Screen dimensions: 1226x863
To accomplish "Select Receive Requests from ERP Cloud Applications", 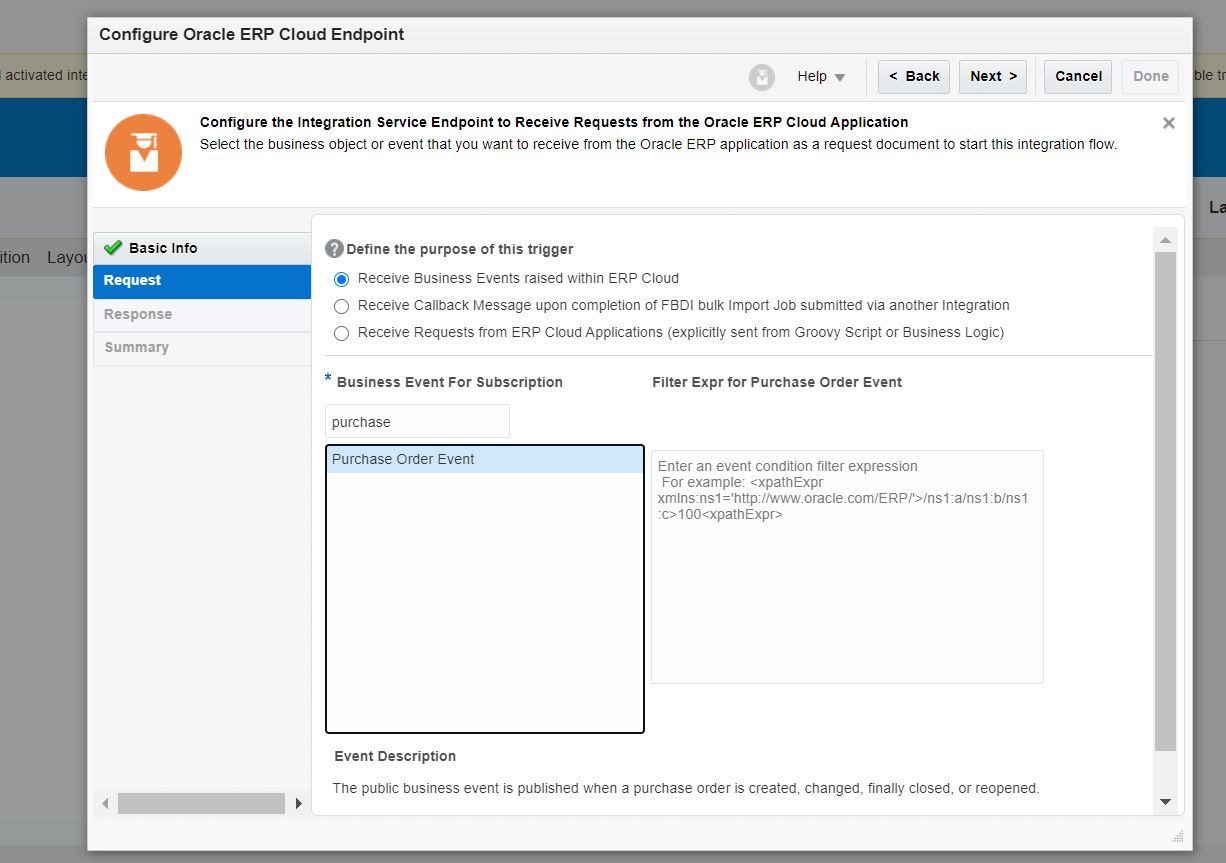I will pyautogui.click(x=342, y=333).
